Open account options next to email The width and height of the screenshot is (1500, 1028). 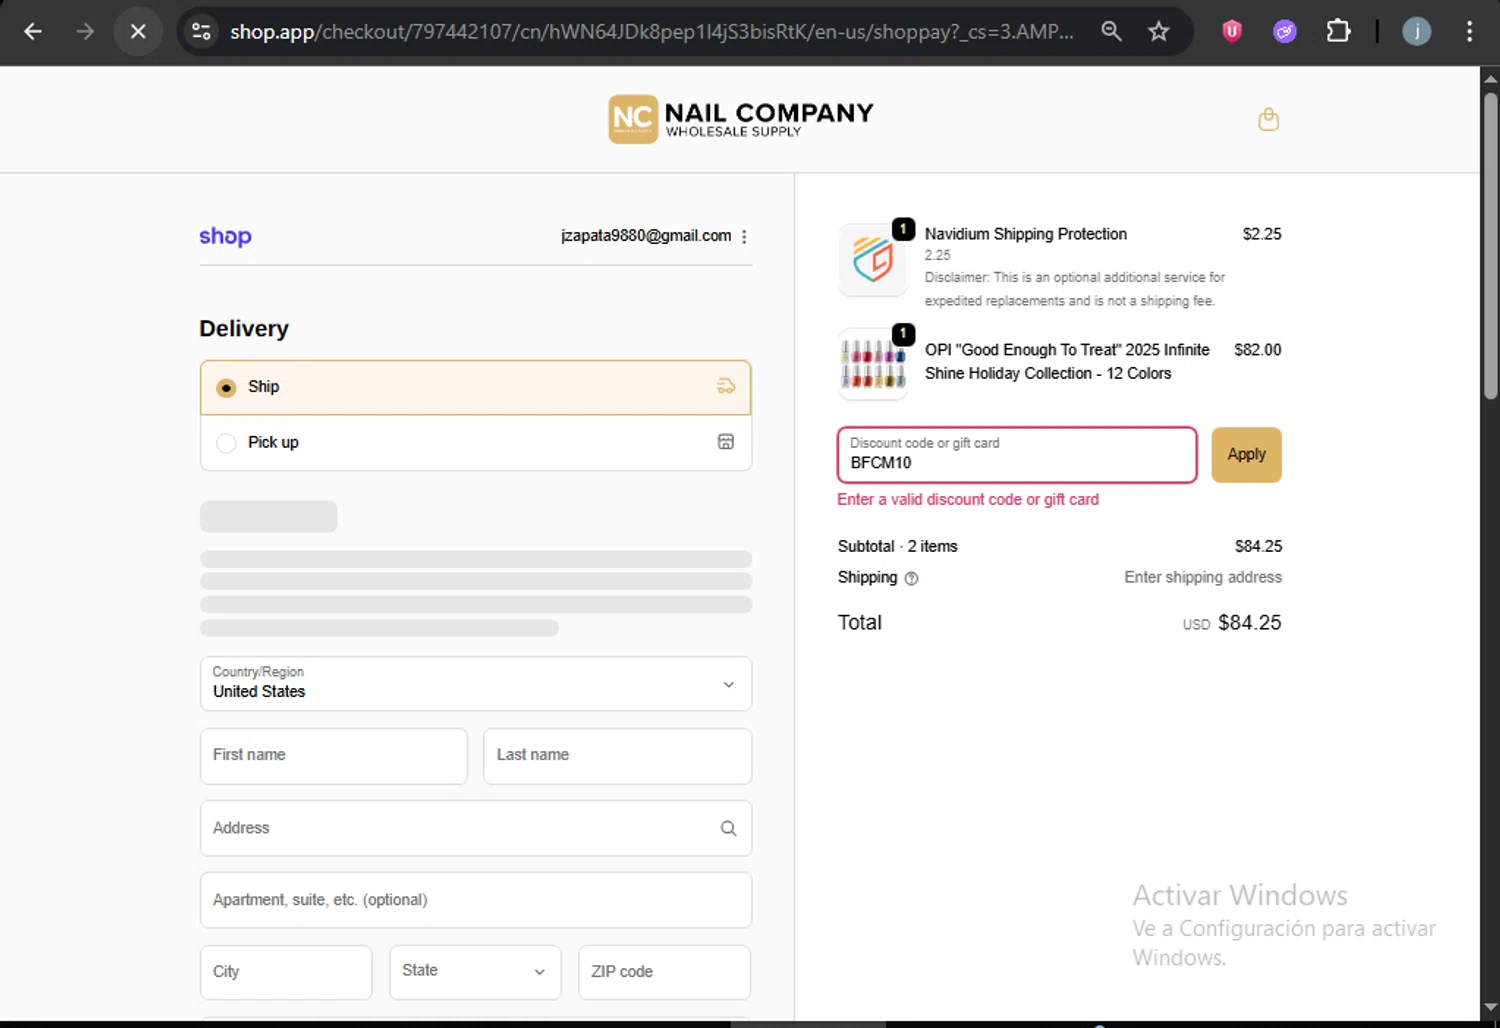click(744, 236)
